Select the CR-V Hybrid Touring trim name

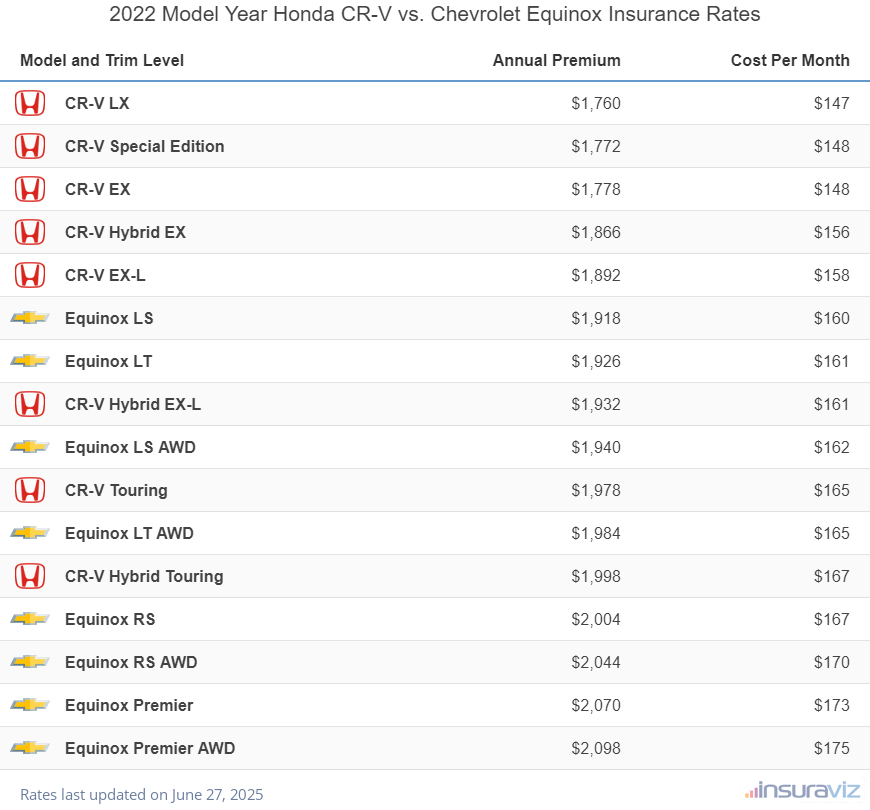(144, 576)
